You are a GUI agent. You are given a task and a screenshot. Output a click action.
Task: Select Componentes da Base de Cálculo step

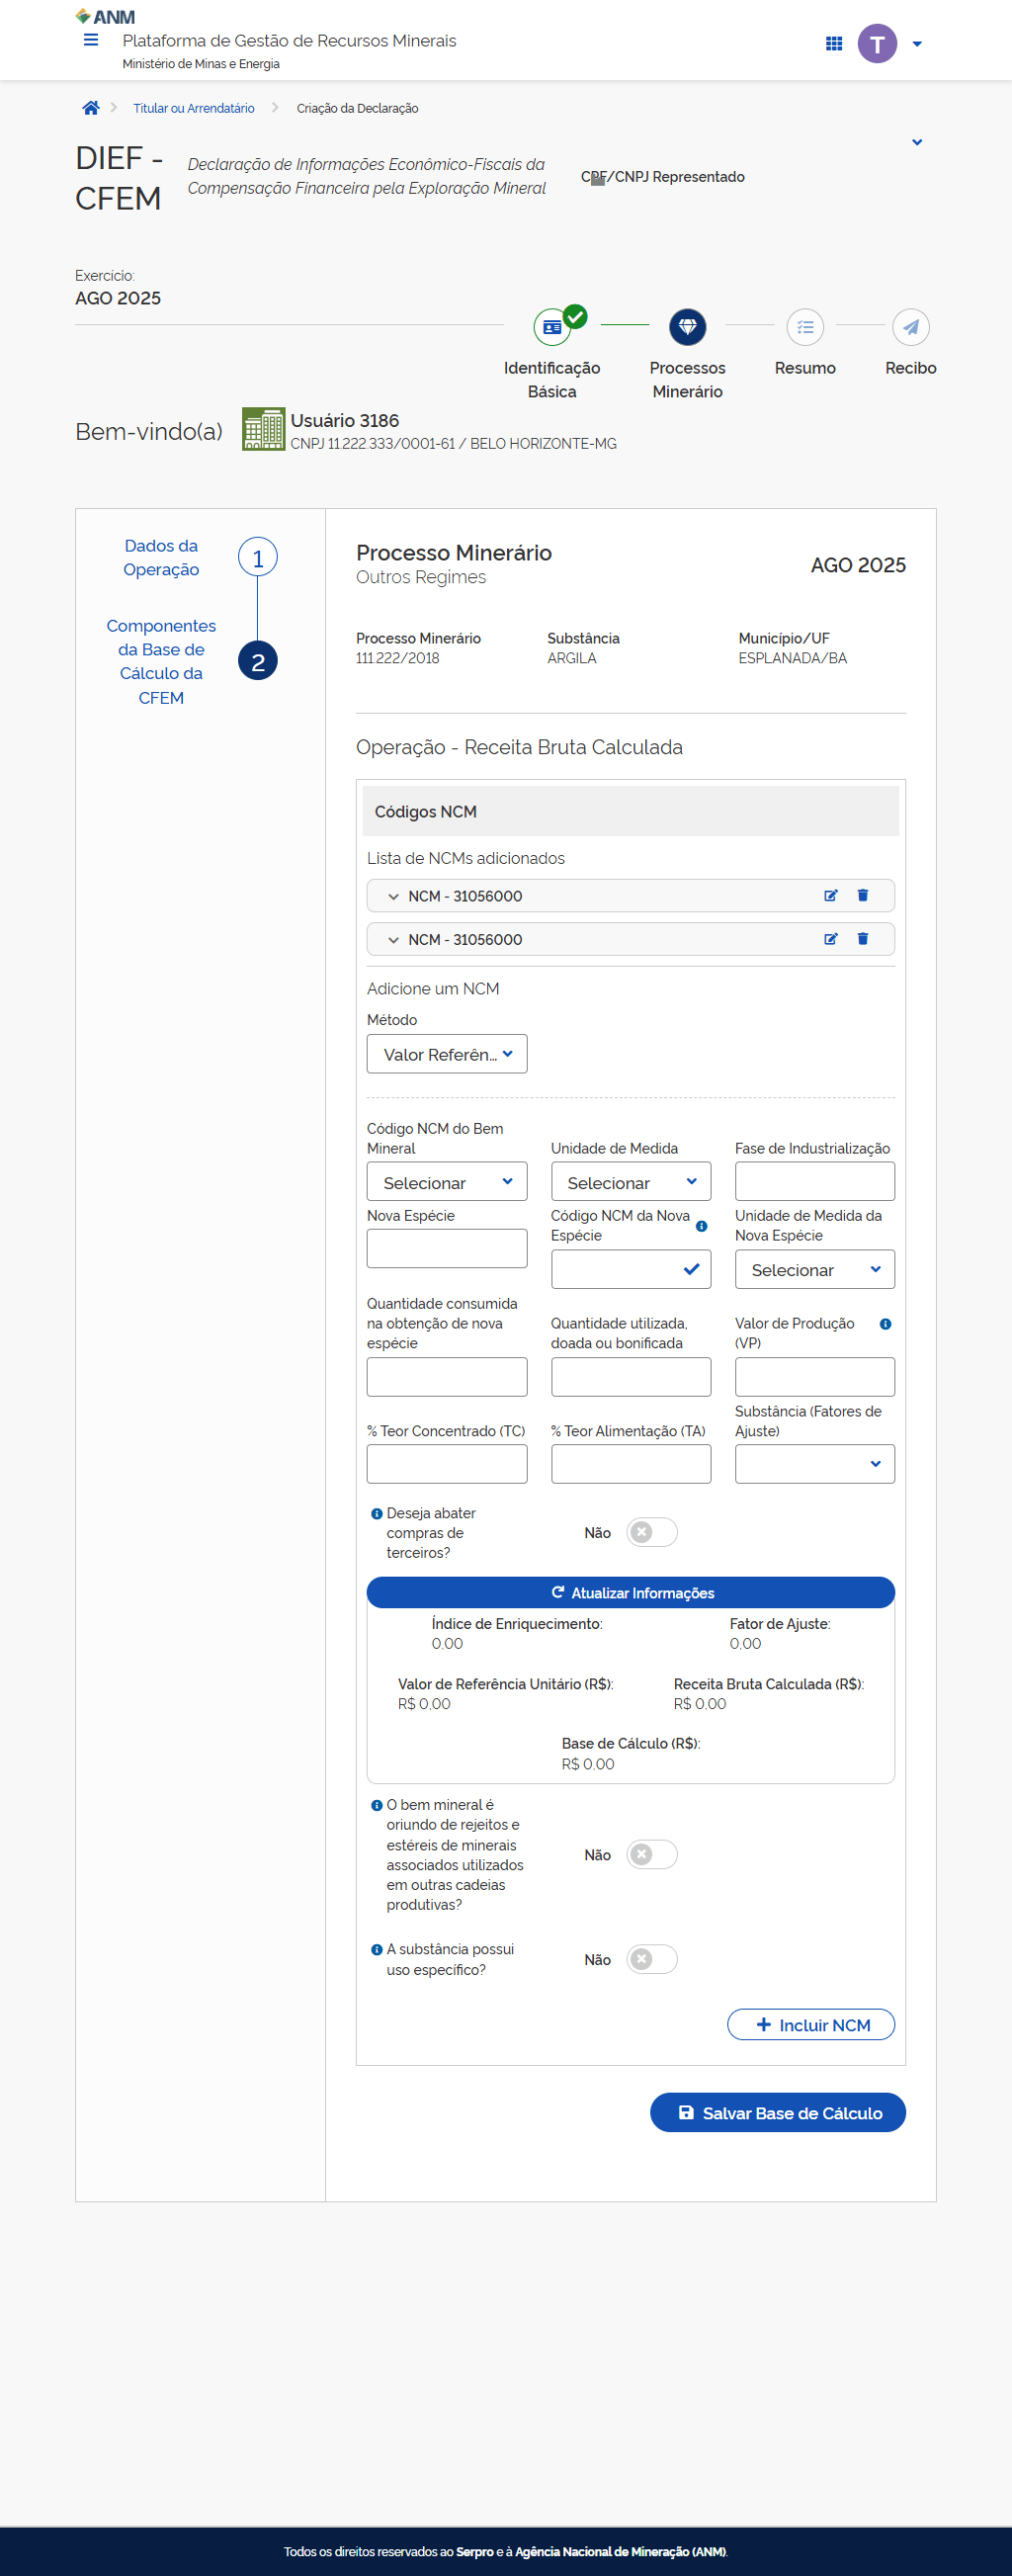pos(161,661)
